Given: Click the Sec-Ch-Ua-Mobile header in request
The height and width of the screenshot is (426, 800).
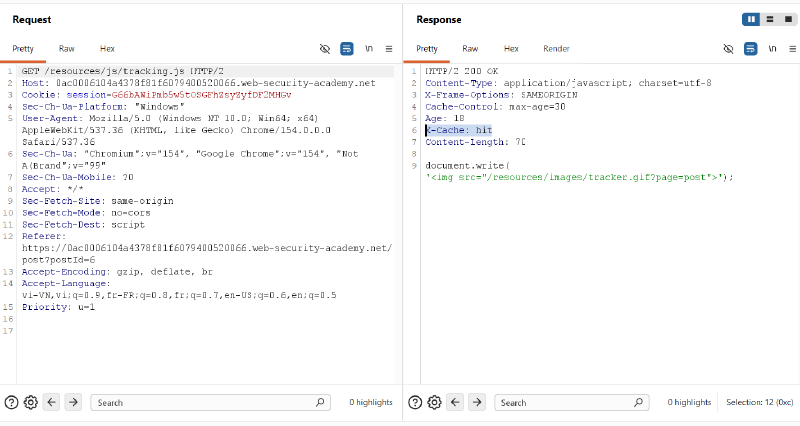Looking at the screenshot, I should point(78,178).
